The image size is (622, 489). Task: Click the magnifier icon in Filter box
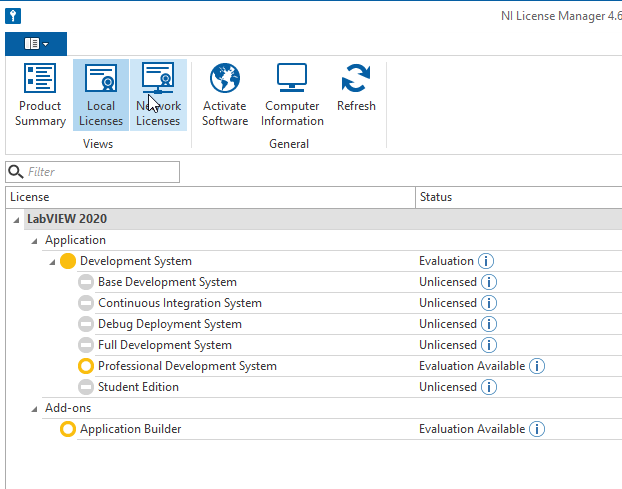point(16,172)
